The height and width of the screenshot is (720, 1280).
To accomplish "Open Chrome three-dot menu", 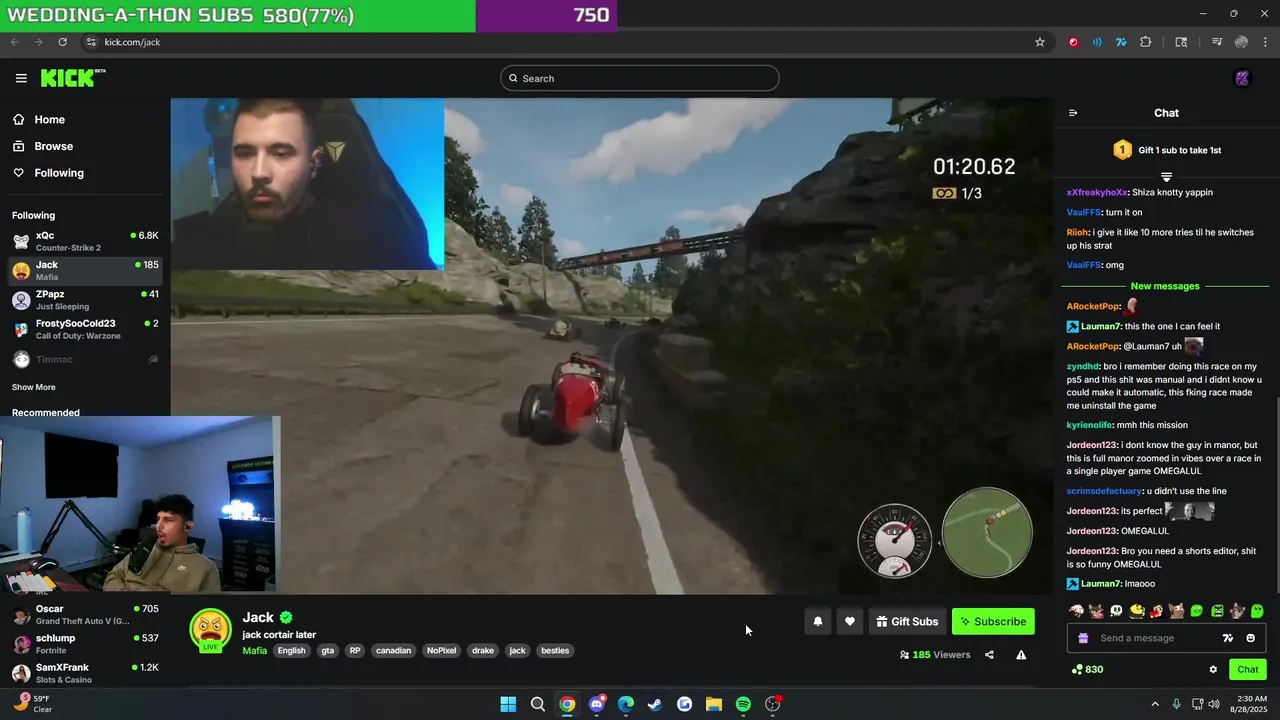I will (1265, 42).
